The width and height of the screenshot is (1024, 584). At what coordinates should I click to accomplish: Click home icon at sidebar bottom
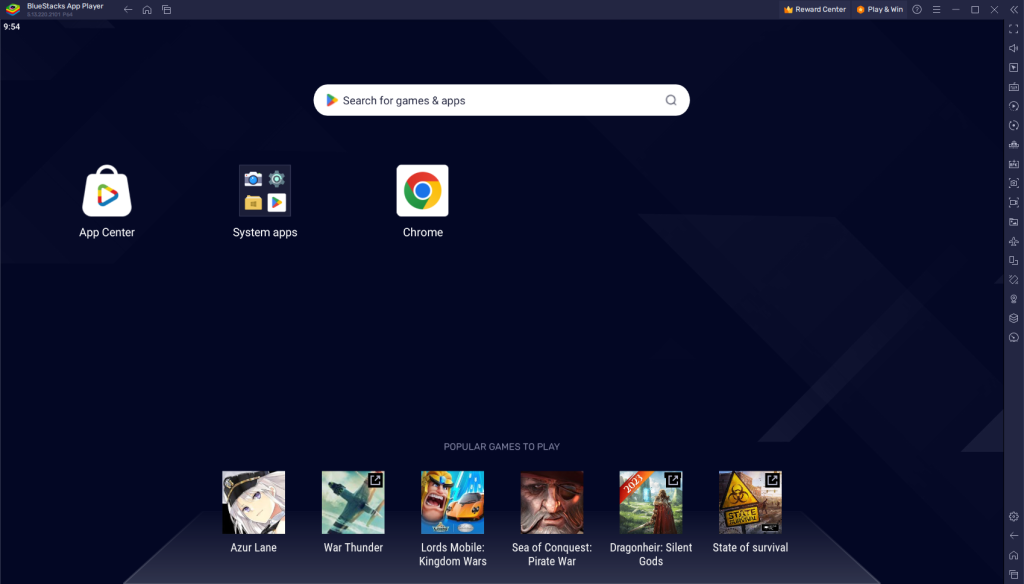1014,555
